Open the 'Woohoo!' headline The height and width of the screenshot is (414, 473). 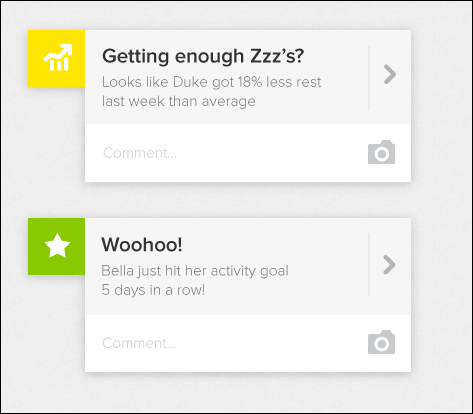pyautogui.click(x=142, y=244)
